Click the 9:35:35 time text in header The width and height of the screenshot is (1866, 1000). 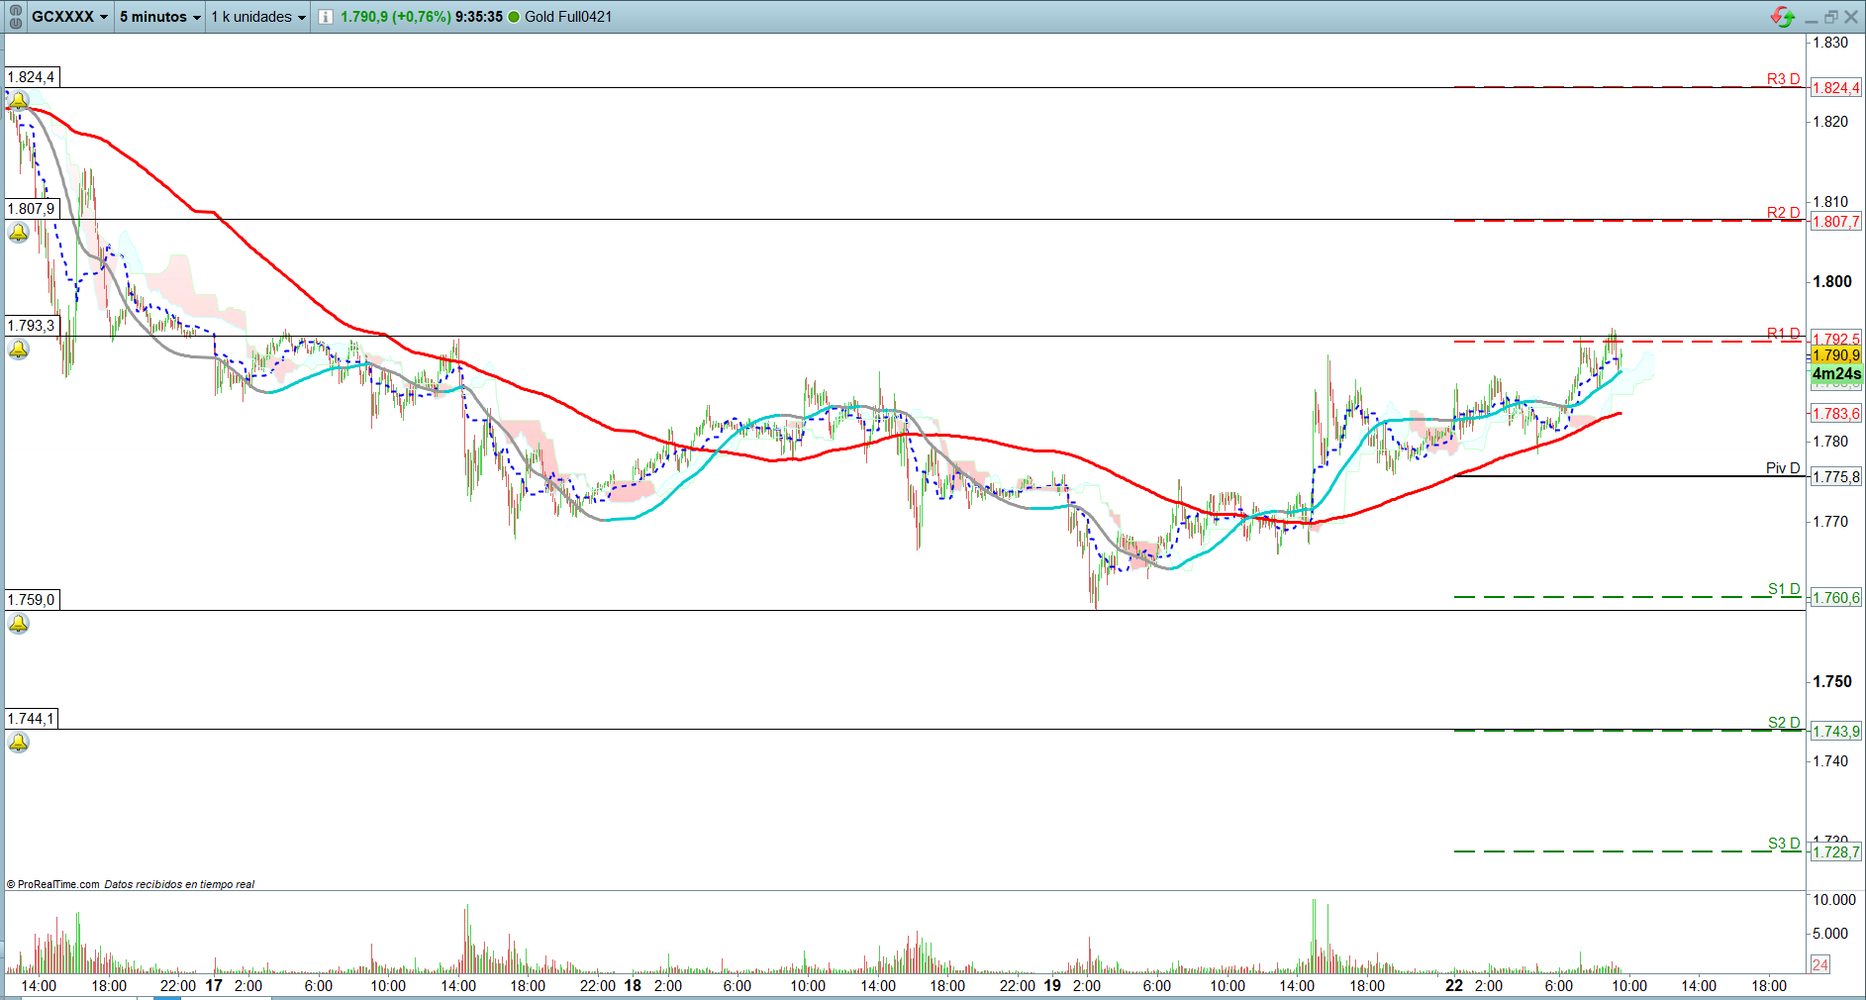pyautogui.click(x=479, y=17)
